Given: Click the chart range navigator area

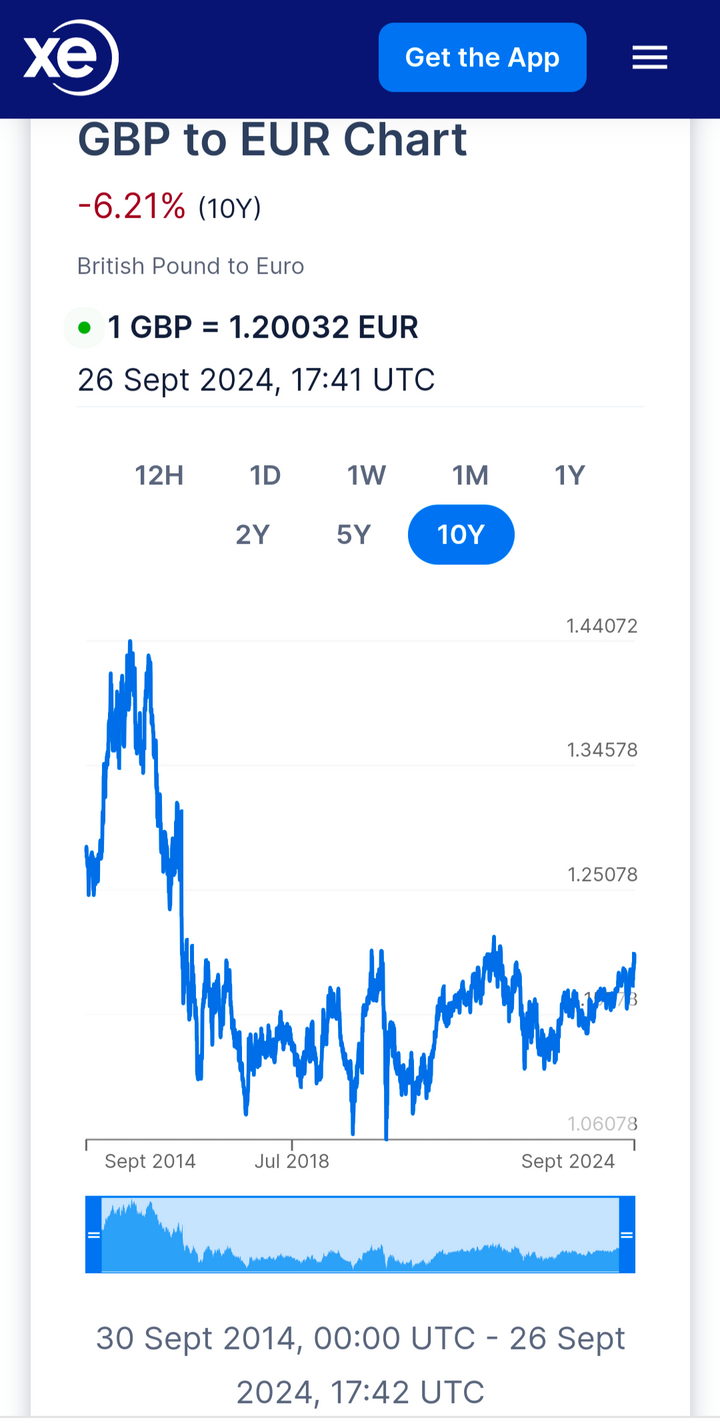Looking at the screenshot, I should coord(360,1235).
